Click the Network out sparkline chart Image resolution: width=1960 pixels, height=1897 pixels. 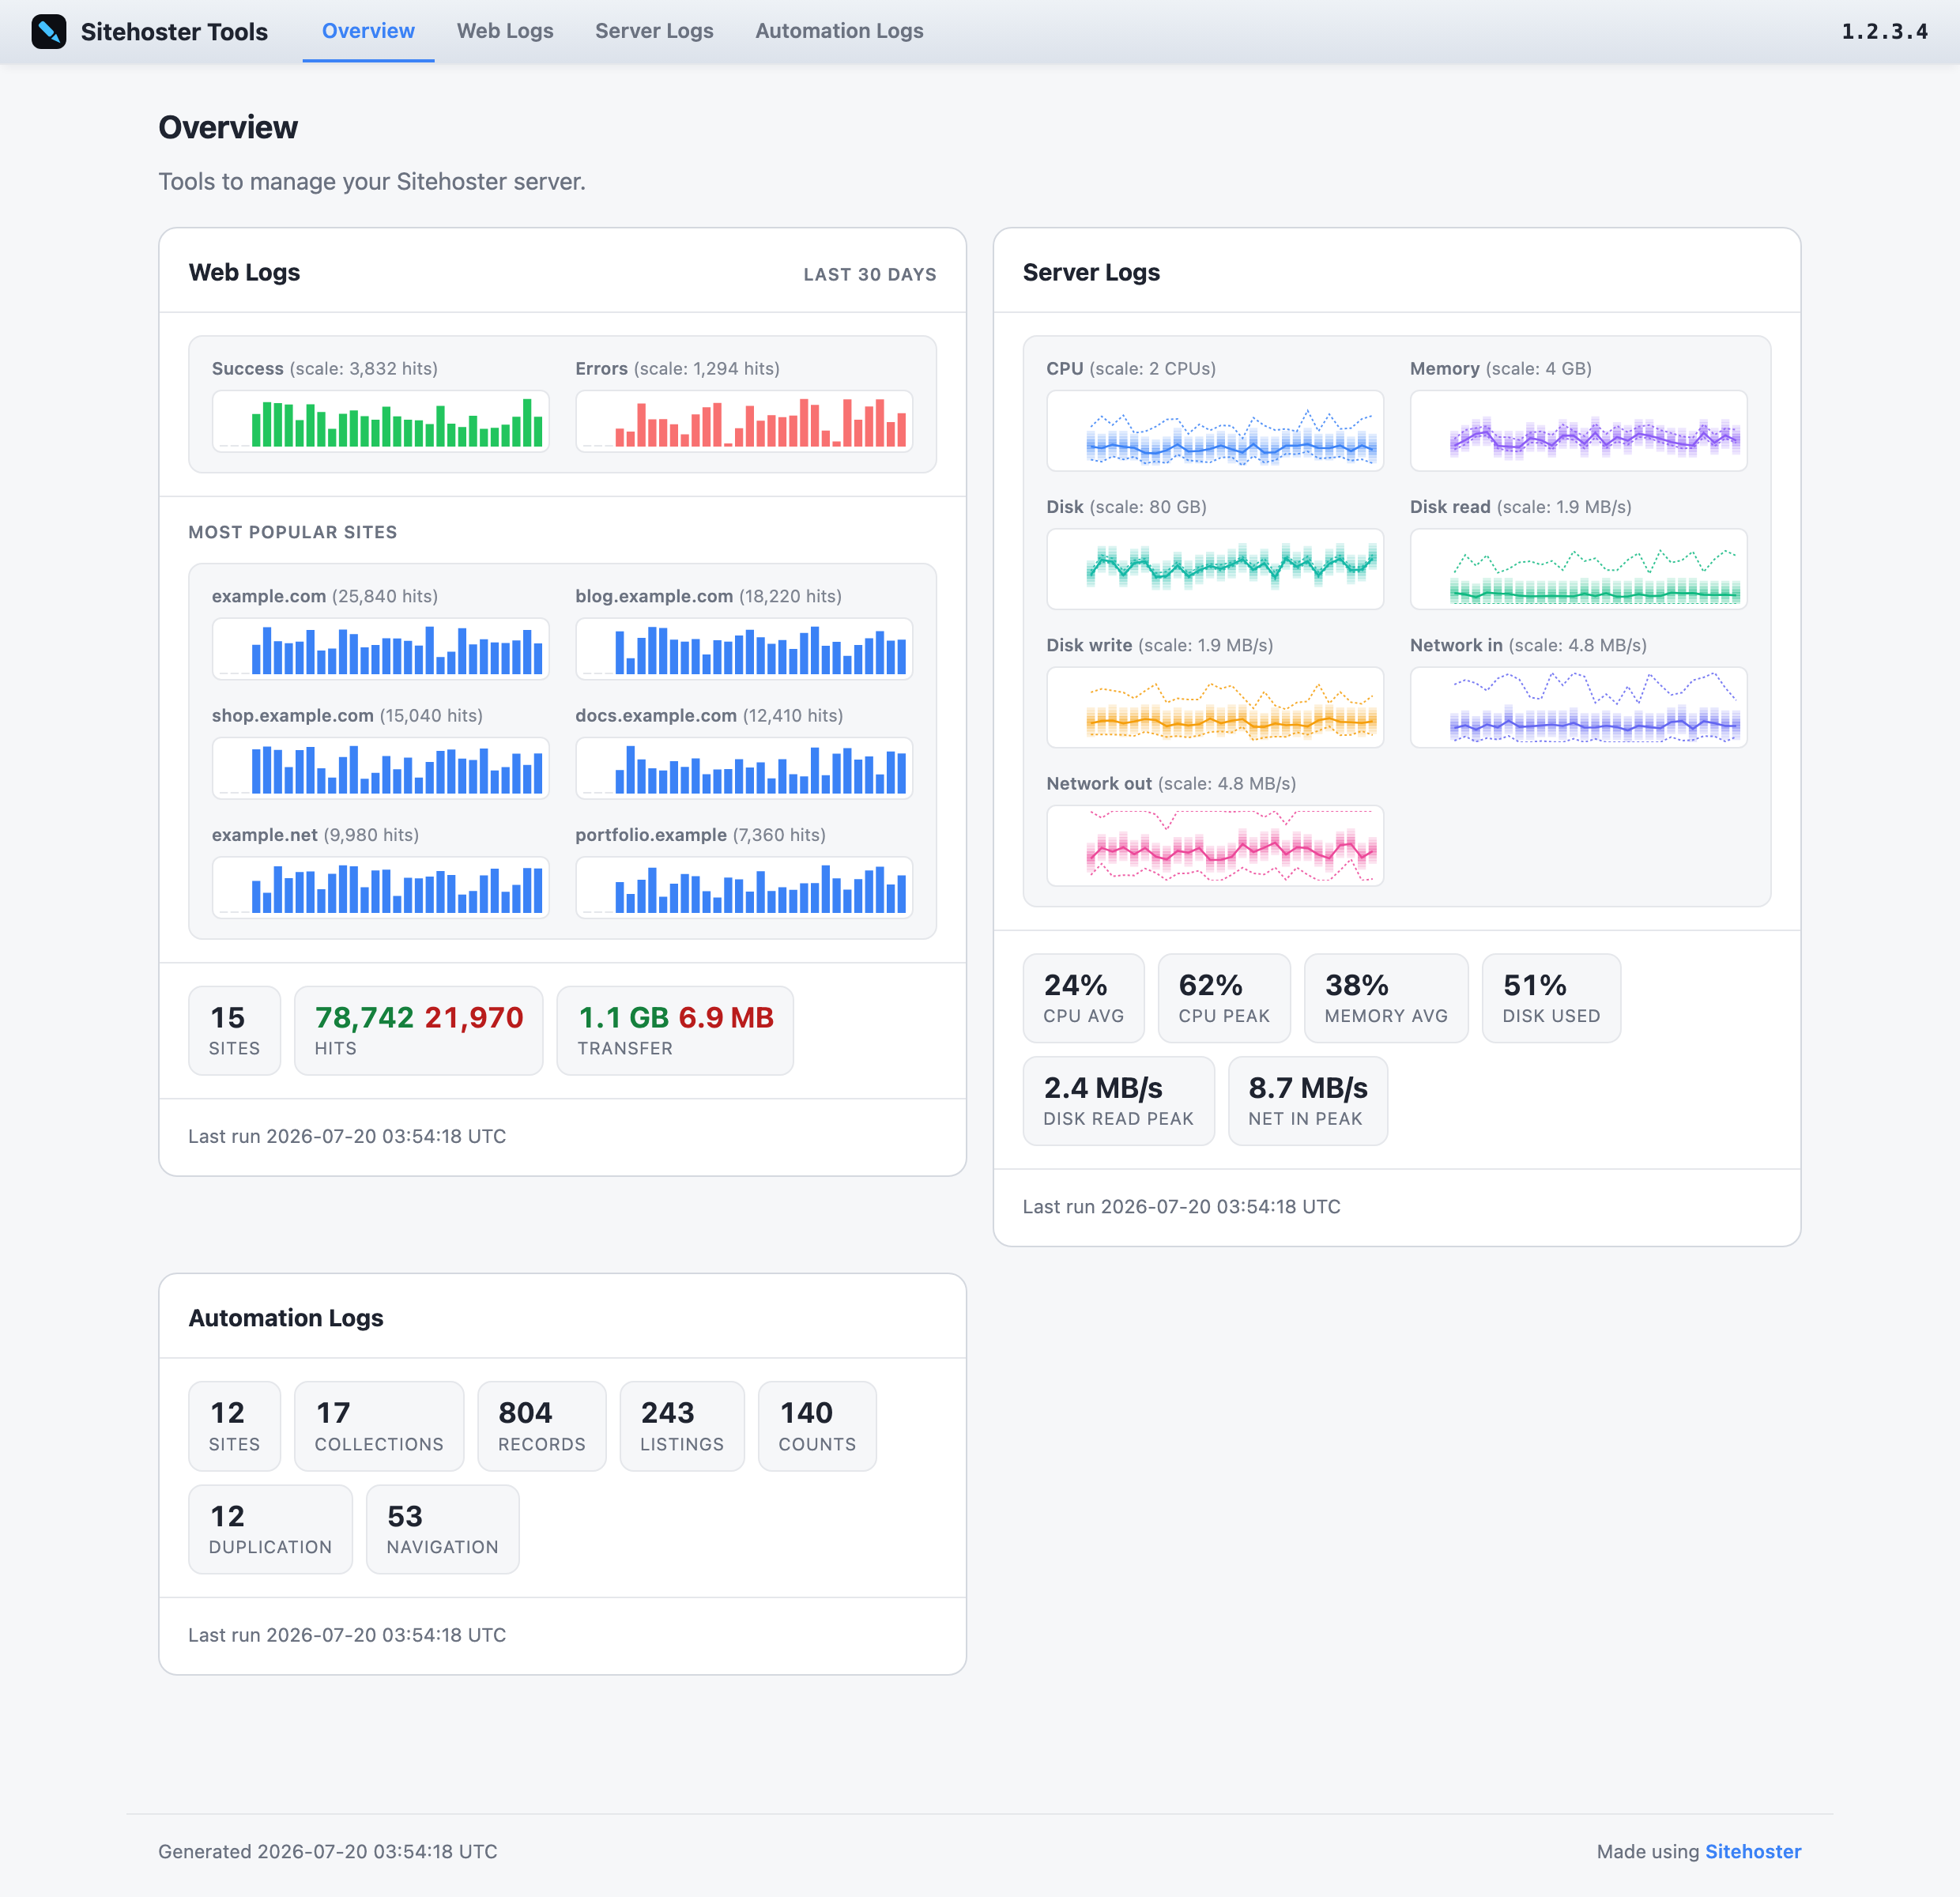1215,845
